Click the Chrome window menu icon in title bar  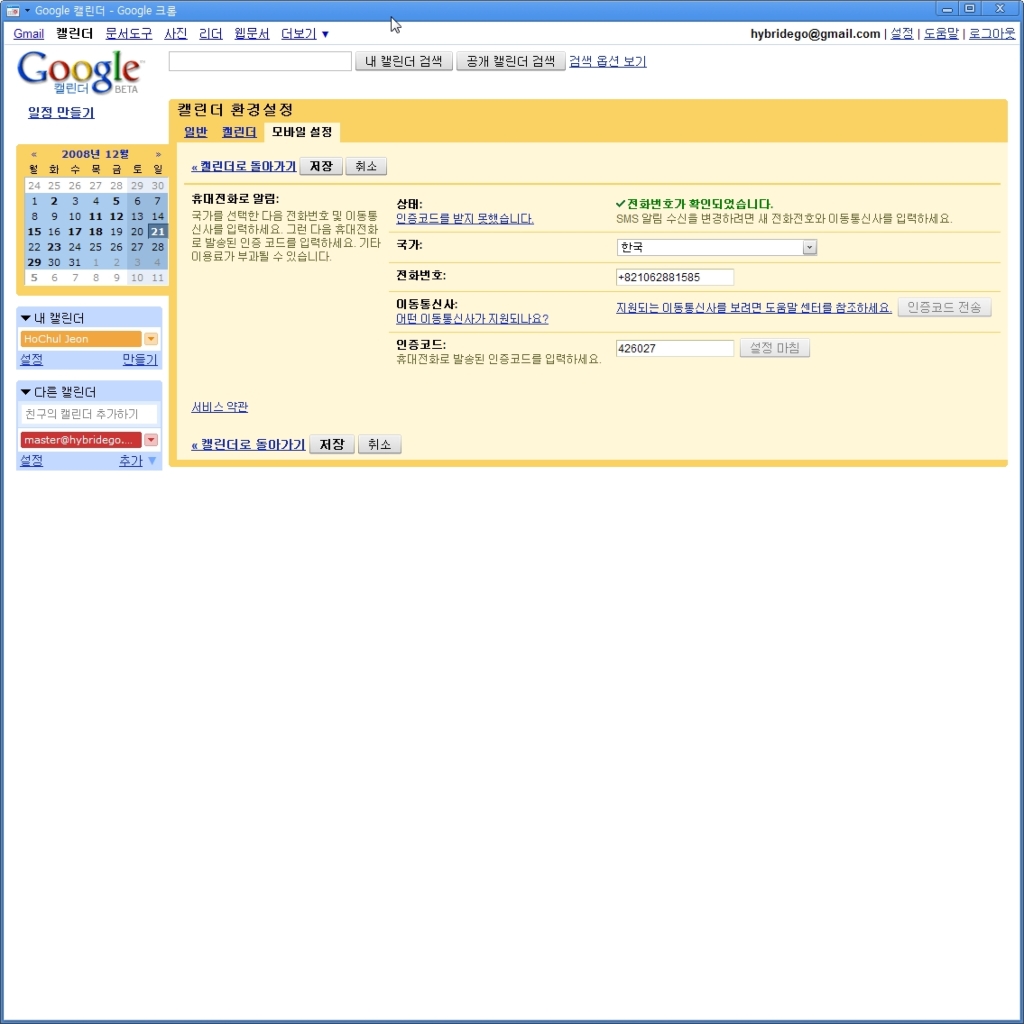[x=13, y=10]
